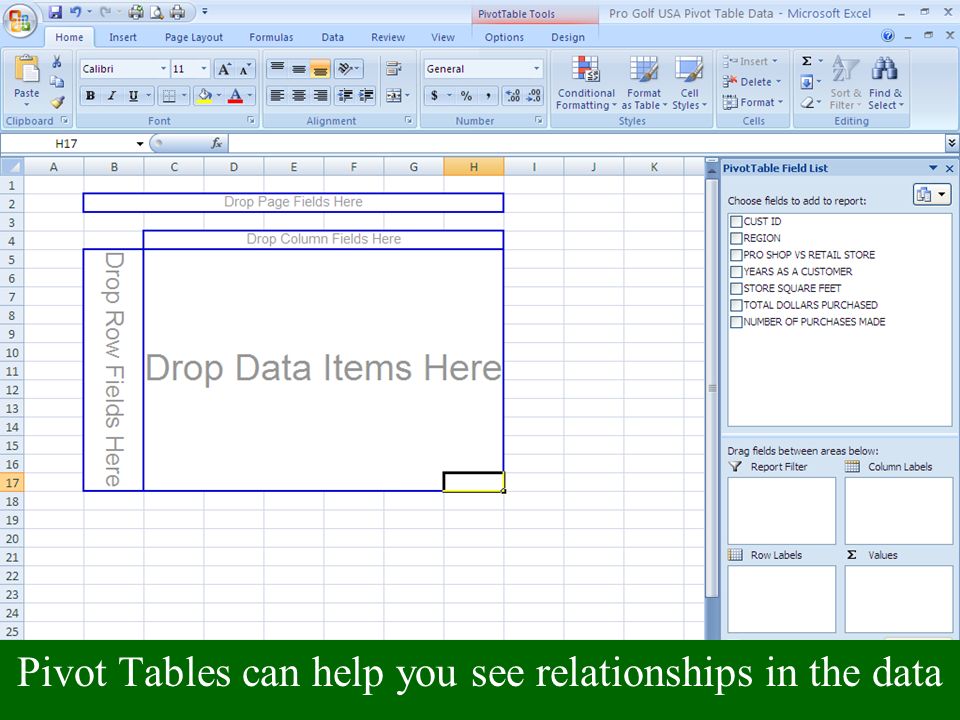Screen dimensions: 960x720
Task: Open the font size dropdown
Action: [204, 69]
